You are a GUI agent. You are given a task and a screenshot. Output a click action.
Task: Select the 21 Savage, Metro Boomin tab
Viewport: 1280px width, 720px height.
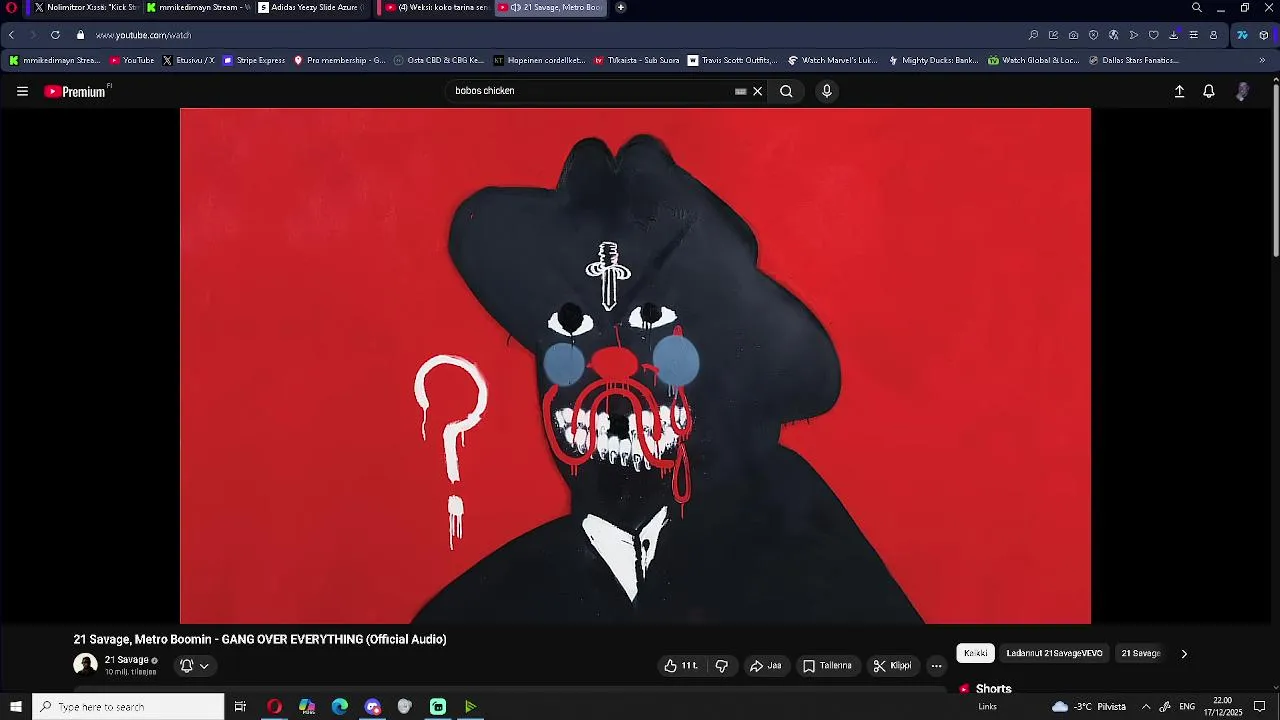(551, 7)
